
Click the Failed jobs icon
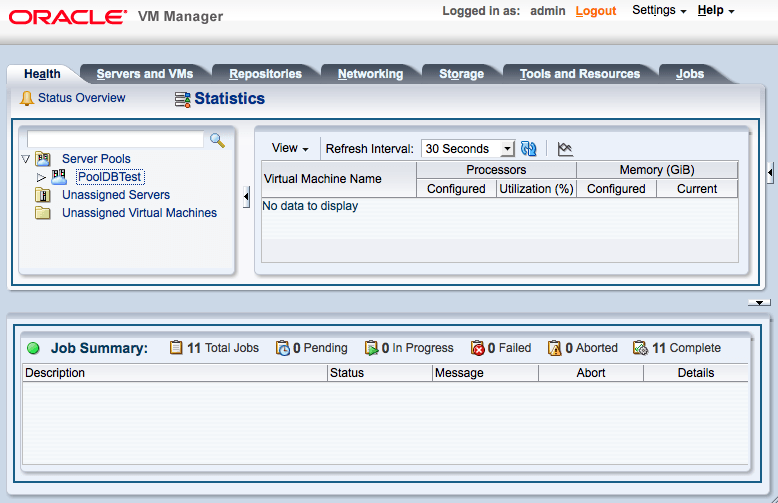pos(477,348)
